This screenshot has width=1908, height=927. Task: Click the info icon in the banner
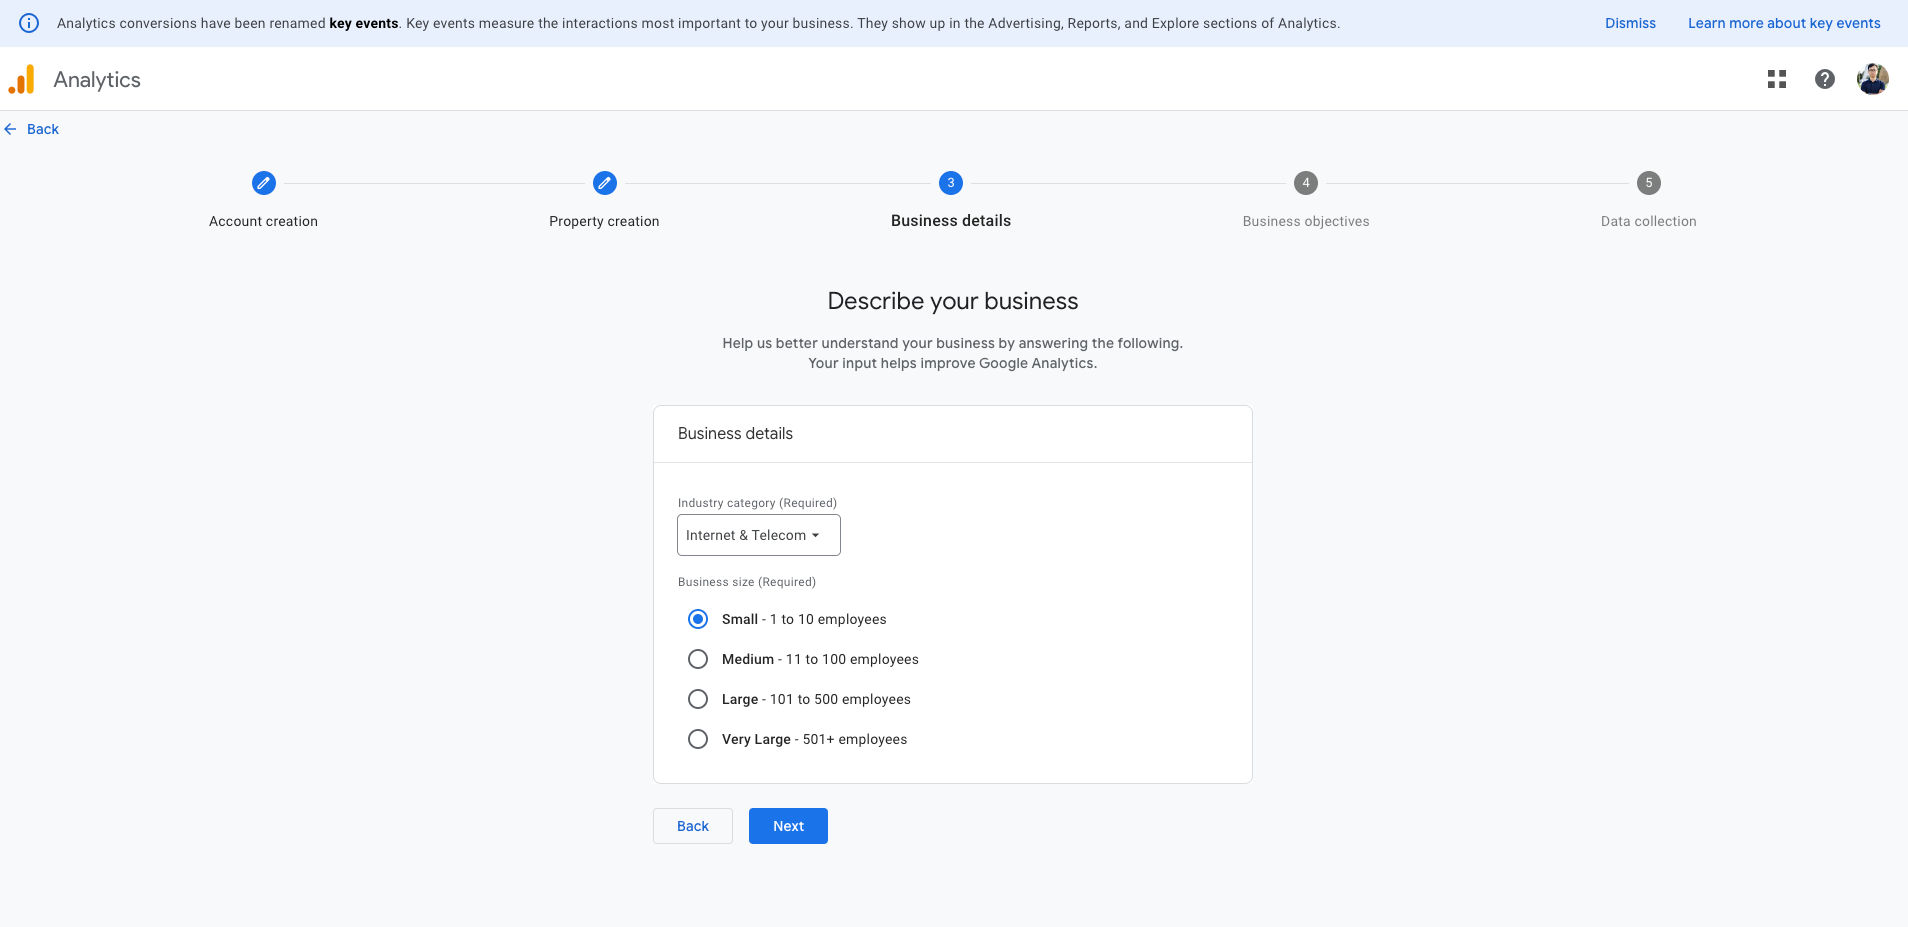29,23
